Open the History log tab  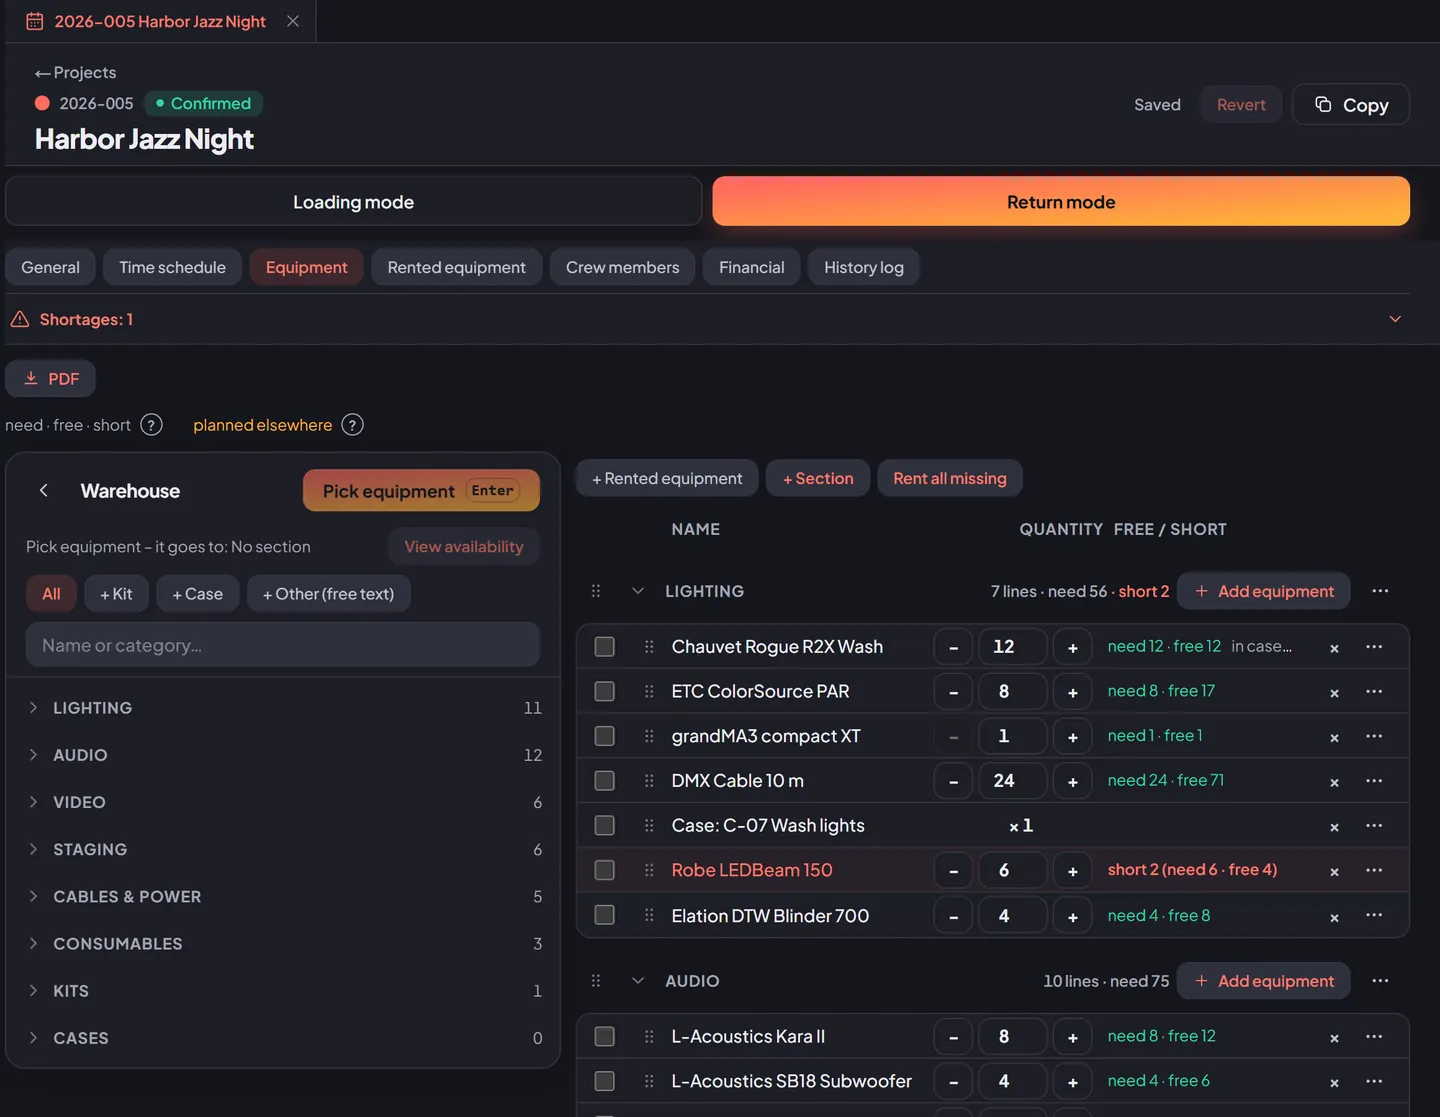(863, 267)
